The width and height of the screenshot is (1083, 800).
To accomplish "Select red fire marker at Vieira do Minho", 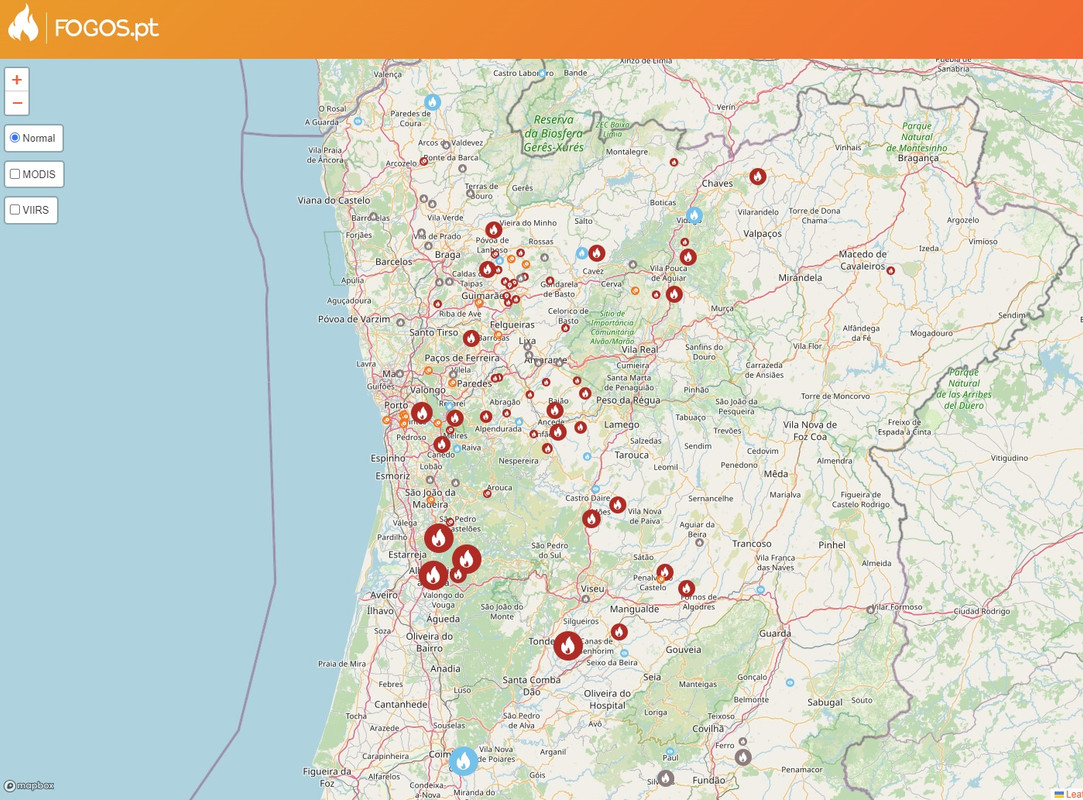I will click(x=493, y=230).
